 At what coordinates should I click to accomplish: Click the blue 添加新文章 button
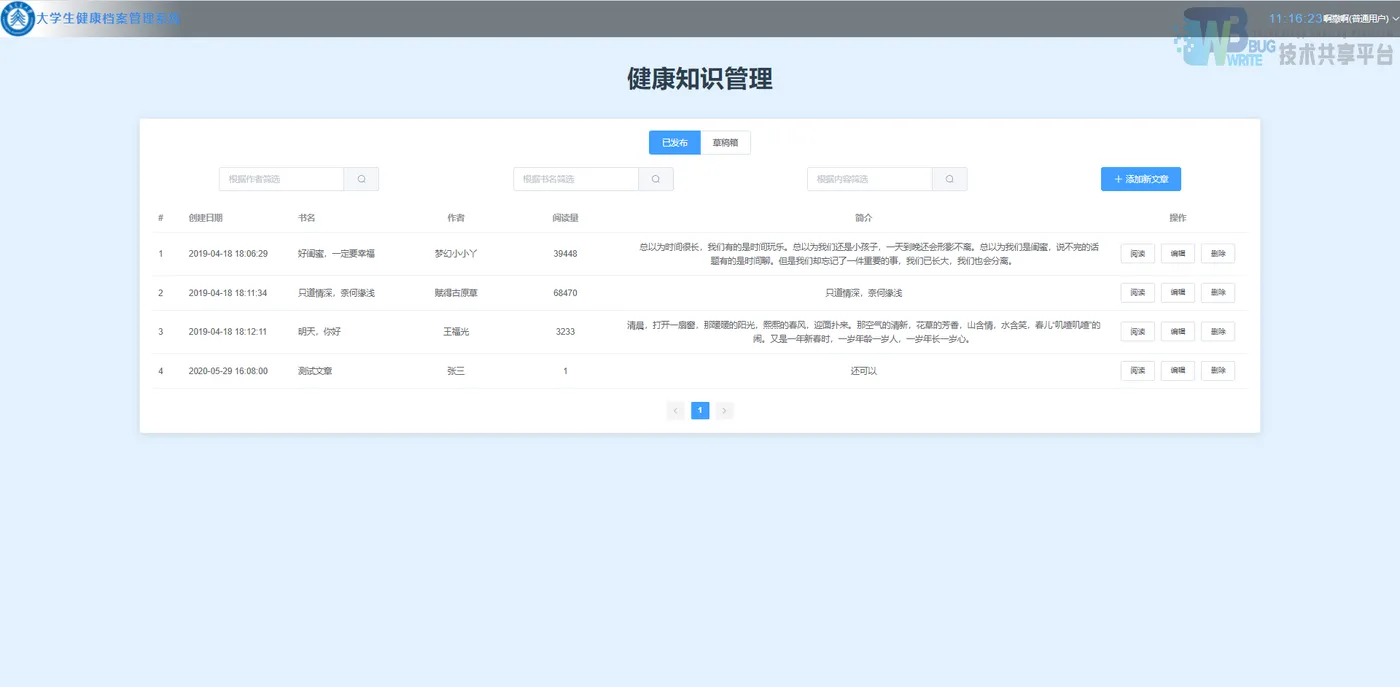coord(1140,178)
